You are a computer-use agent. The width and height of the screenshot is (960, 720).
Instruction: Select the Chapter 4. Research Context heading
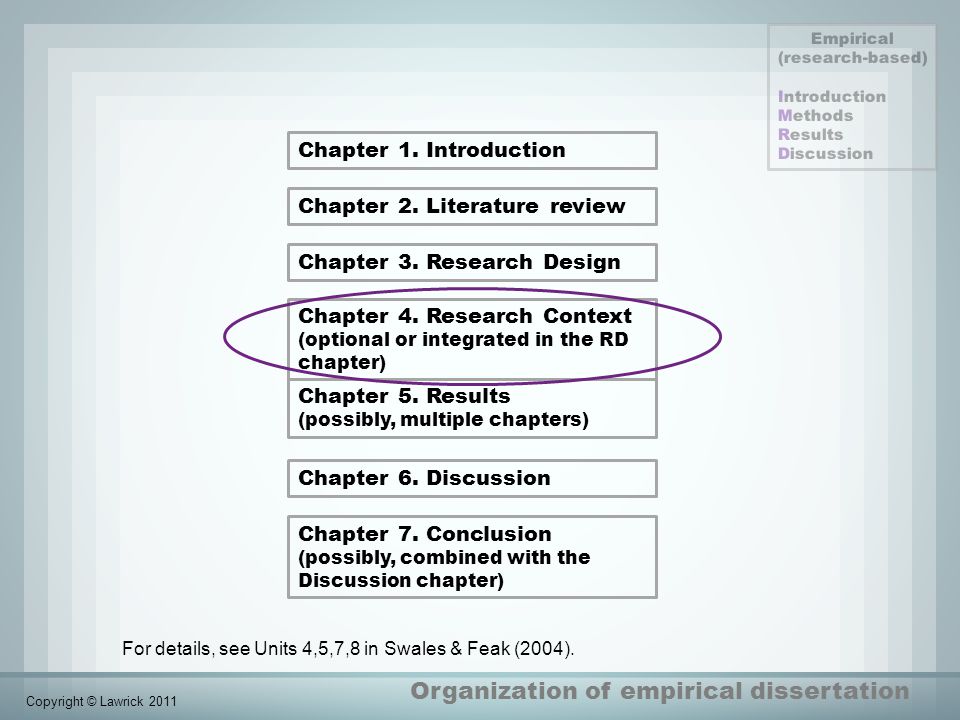464,316
